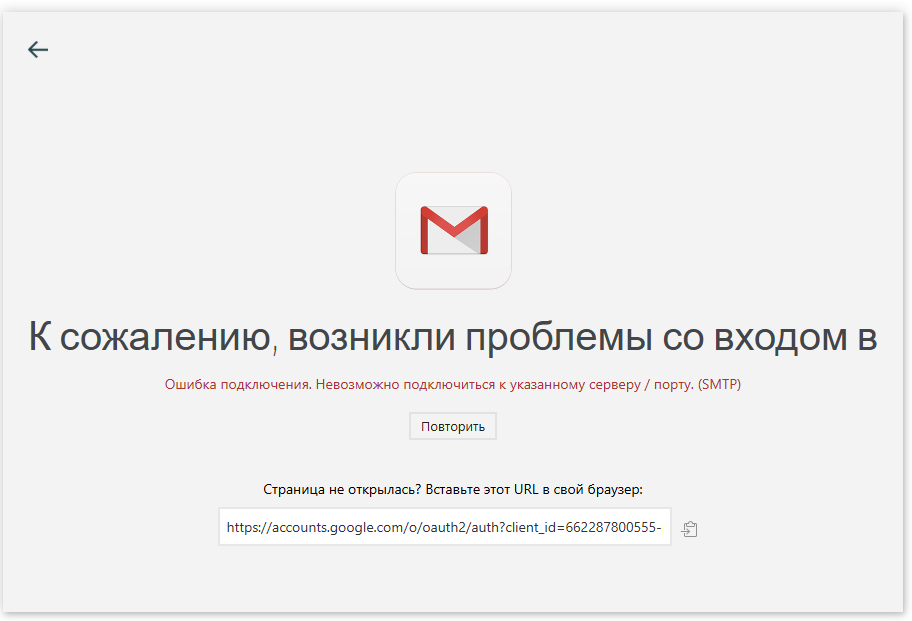Go back using the left arrow
This screenshot has width=912, height=621.
pos(38,49)
